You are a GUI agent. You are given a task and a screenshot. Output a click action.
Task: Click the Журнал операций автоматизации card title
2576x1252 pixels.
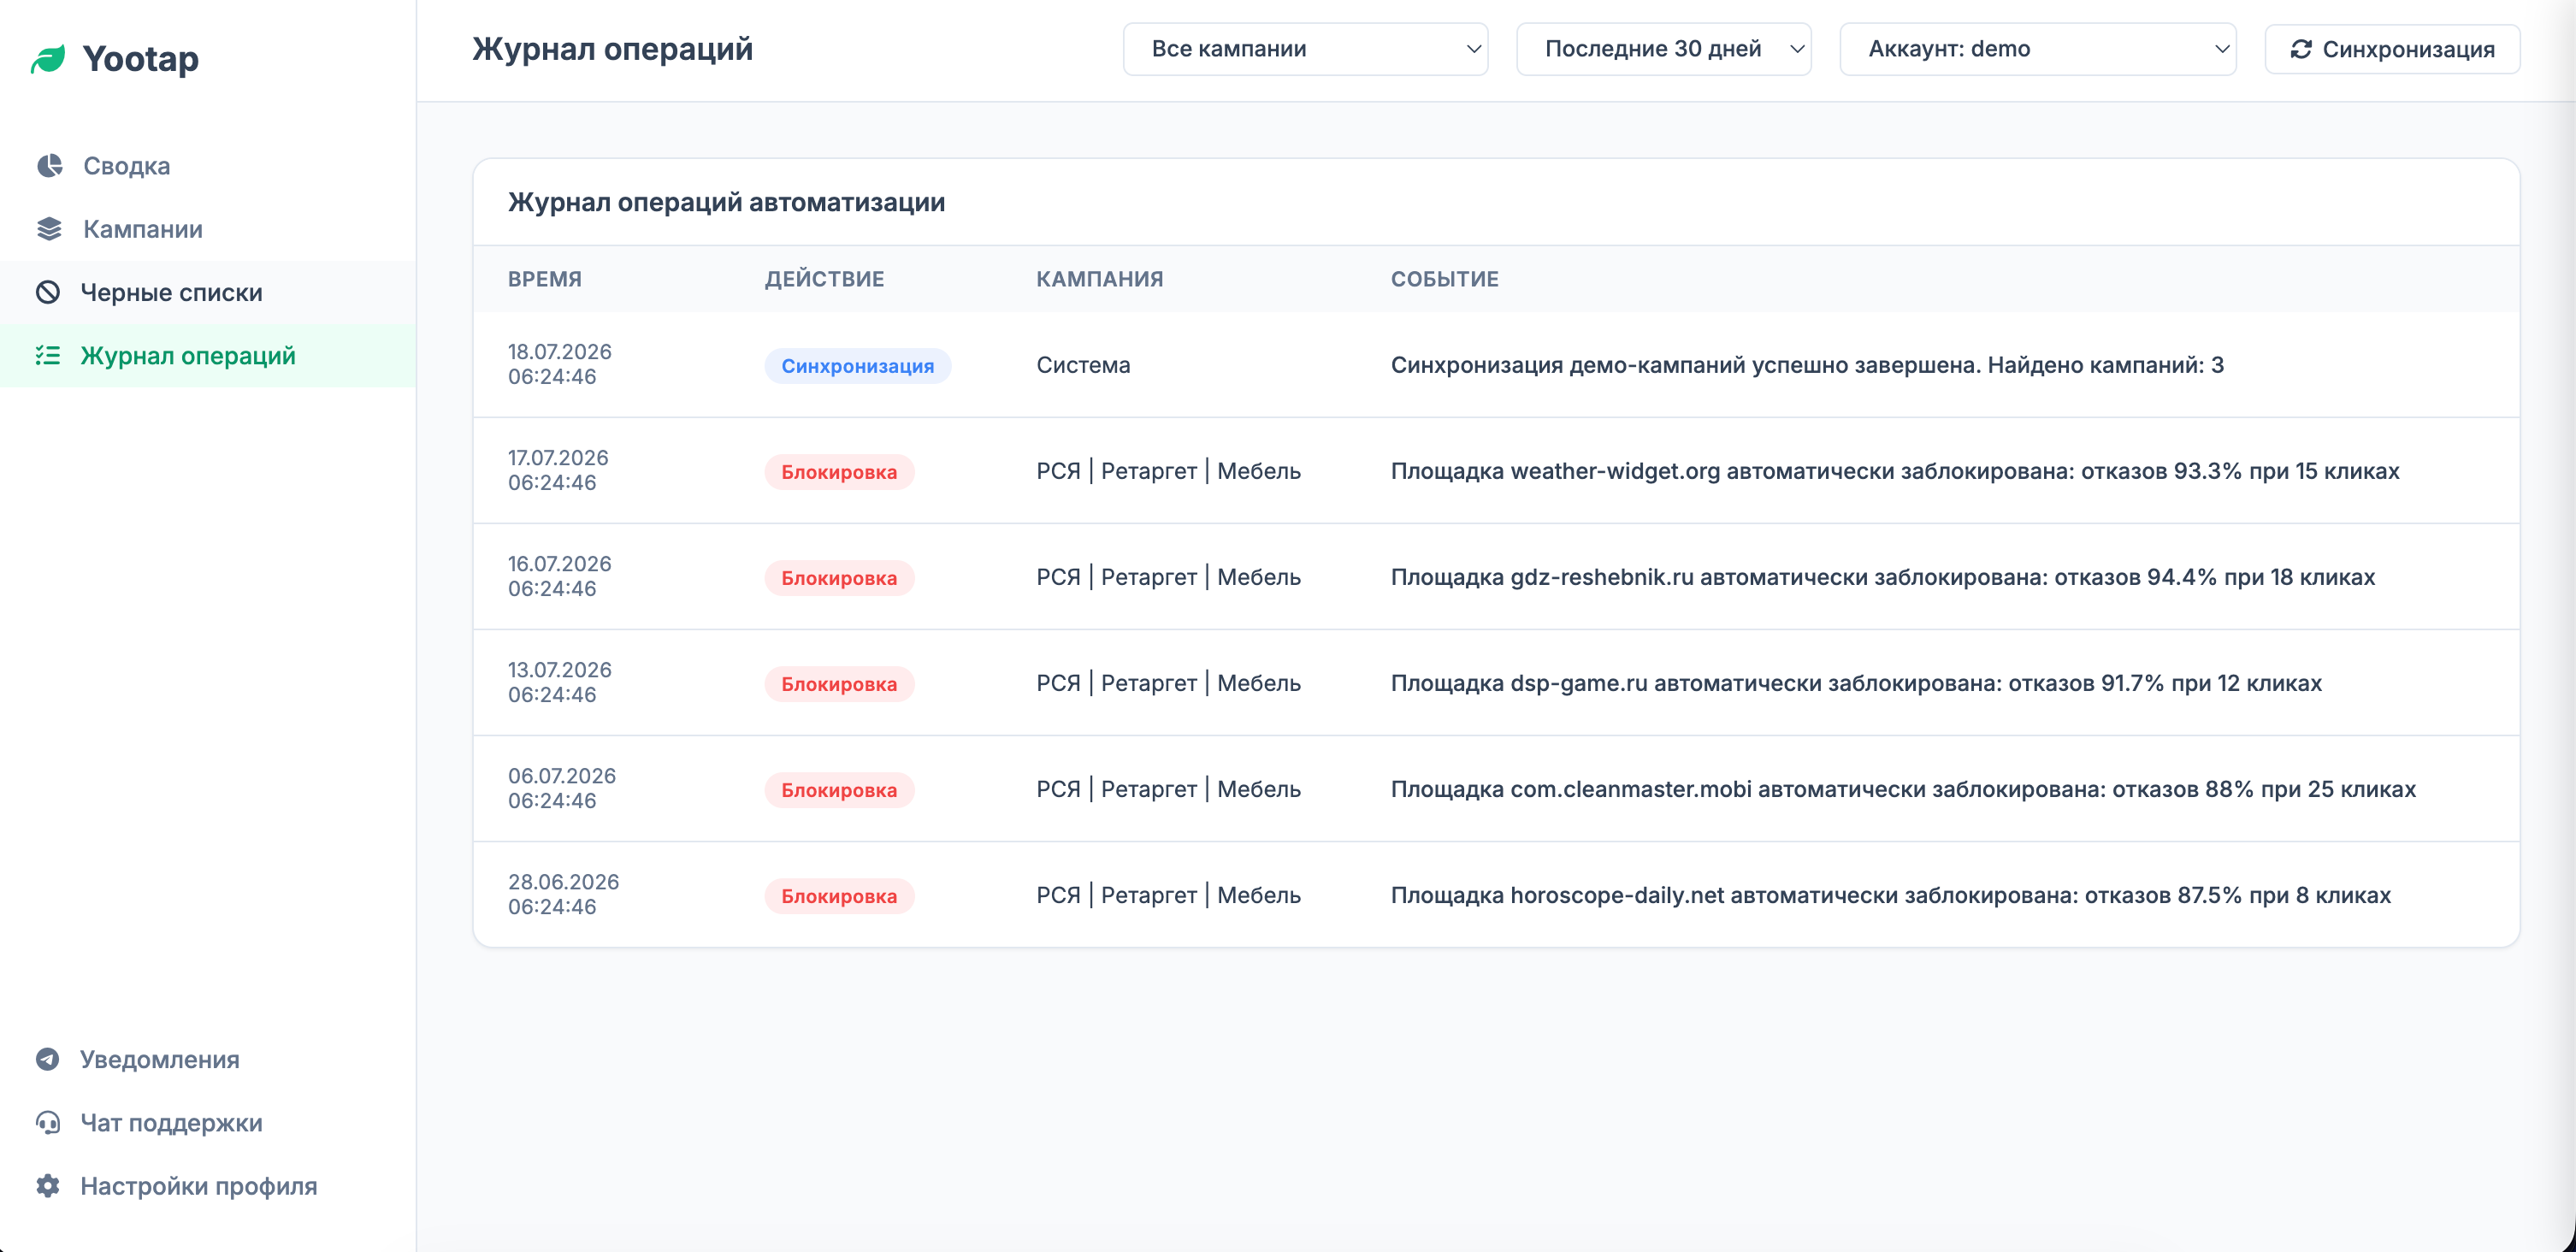726,202
